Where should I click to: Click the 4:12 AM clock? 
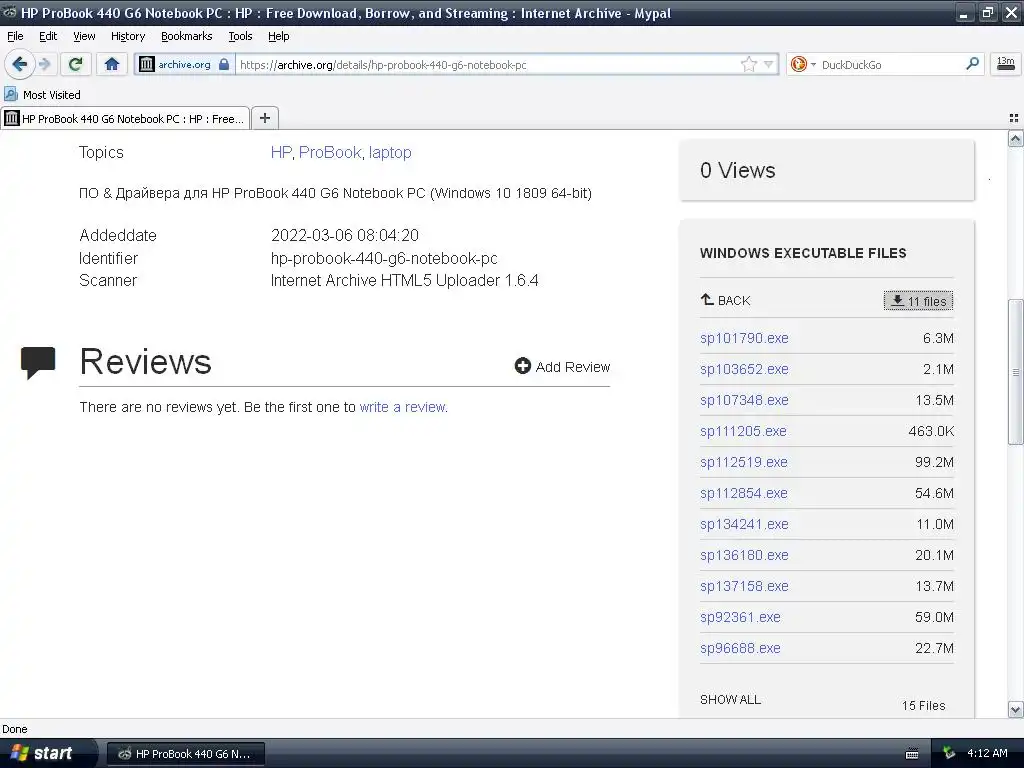(x=987, y=753)
